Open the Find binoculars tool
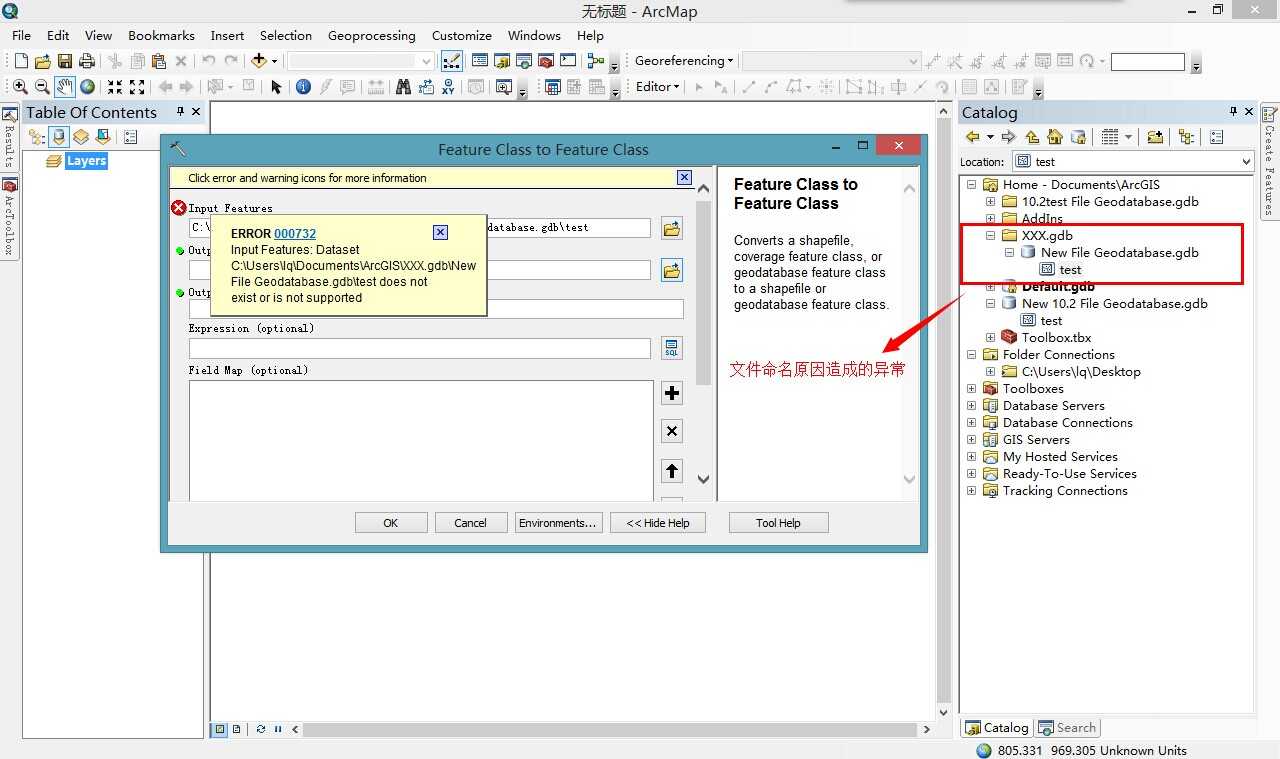1280x759 pixels. point(403,87)
